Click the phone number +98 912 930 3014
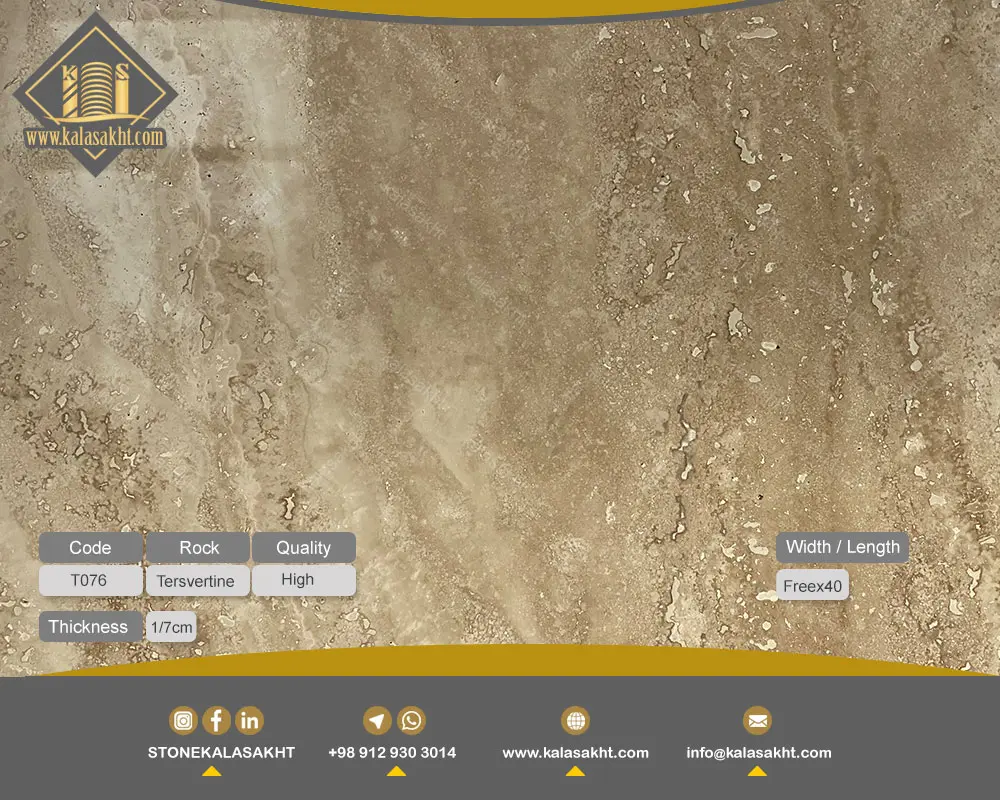The image size is (1000, 800). pyautogui.click(x=392, y=753)
